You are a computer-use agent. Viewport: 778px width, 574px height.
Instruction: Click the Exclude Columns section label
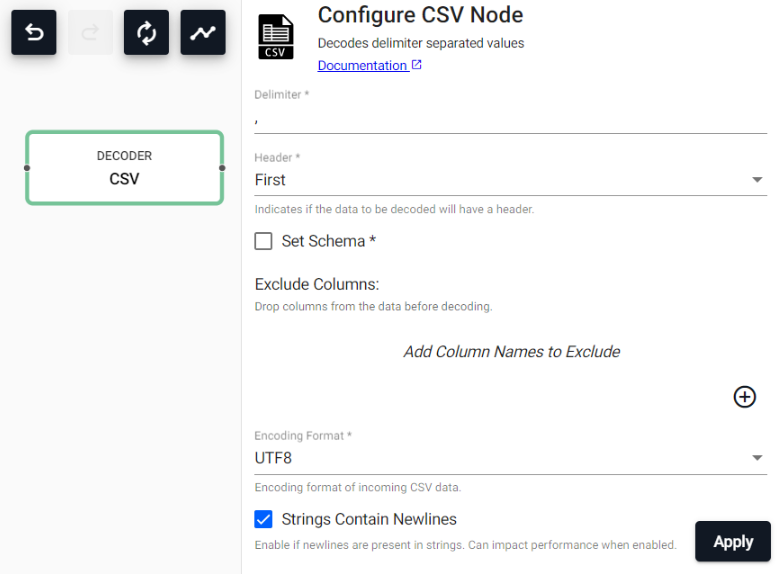point(317,285)
